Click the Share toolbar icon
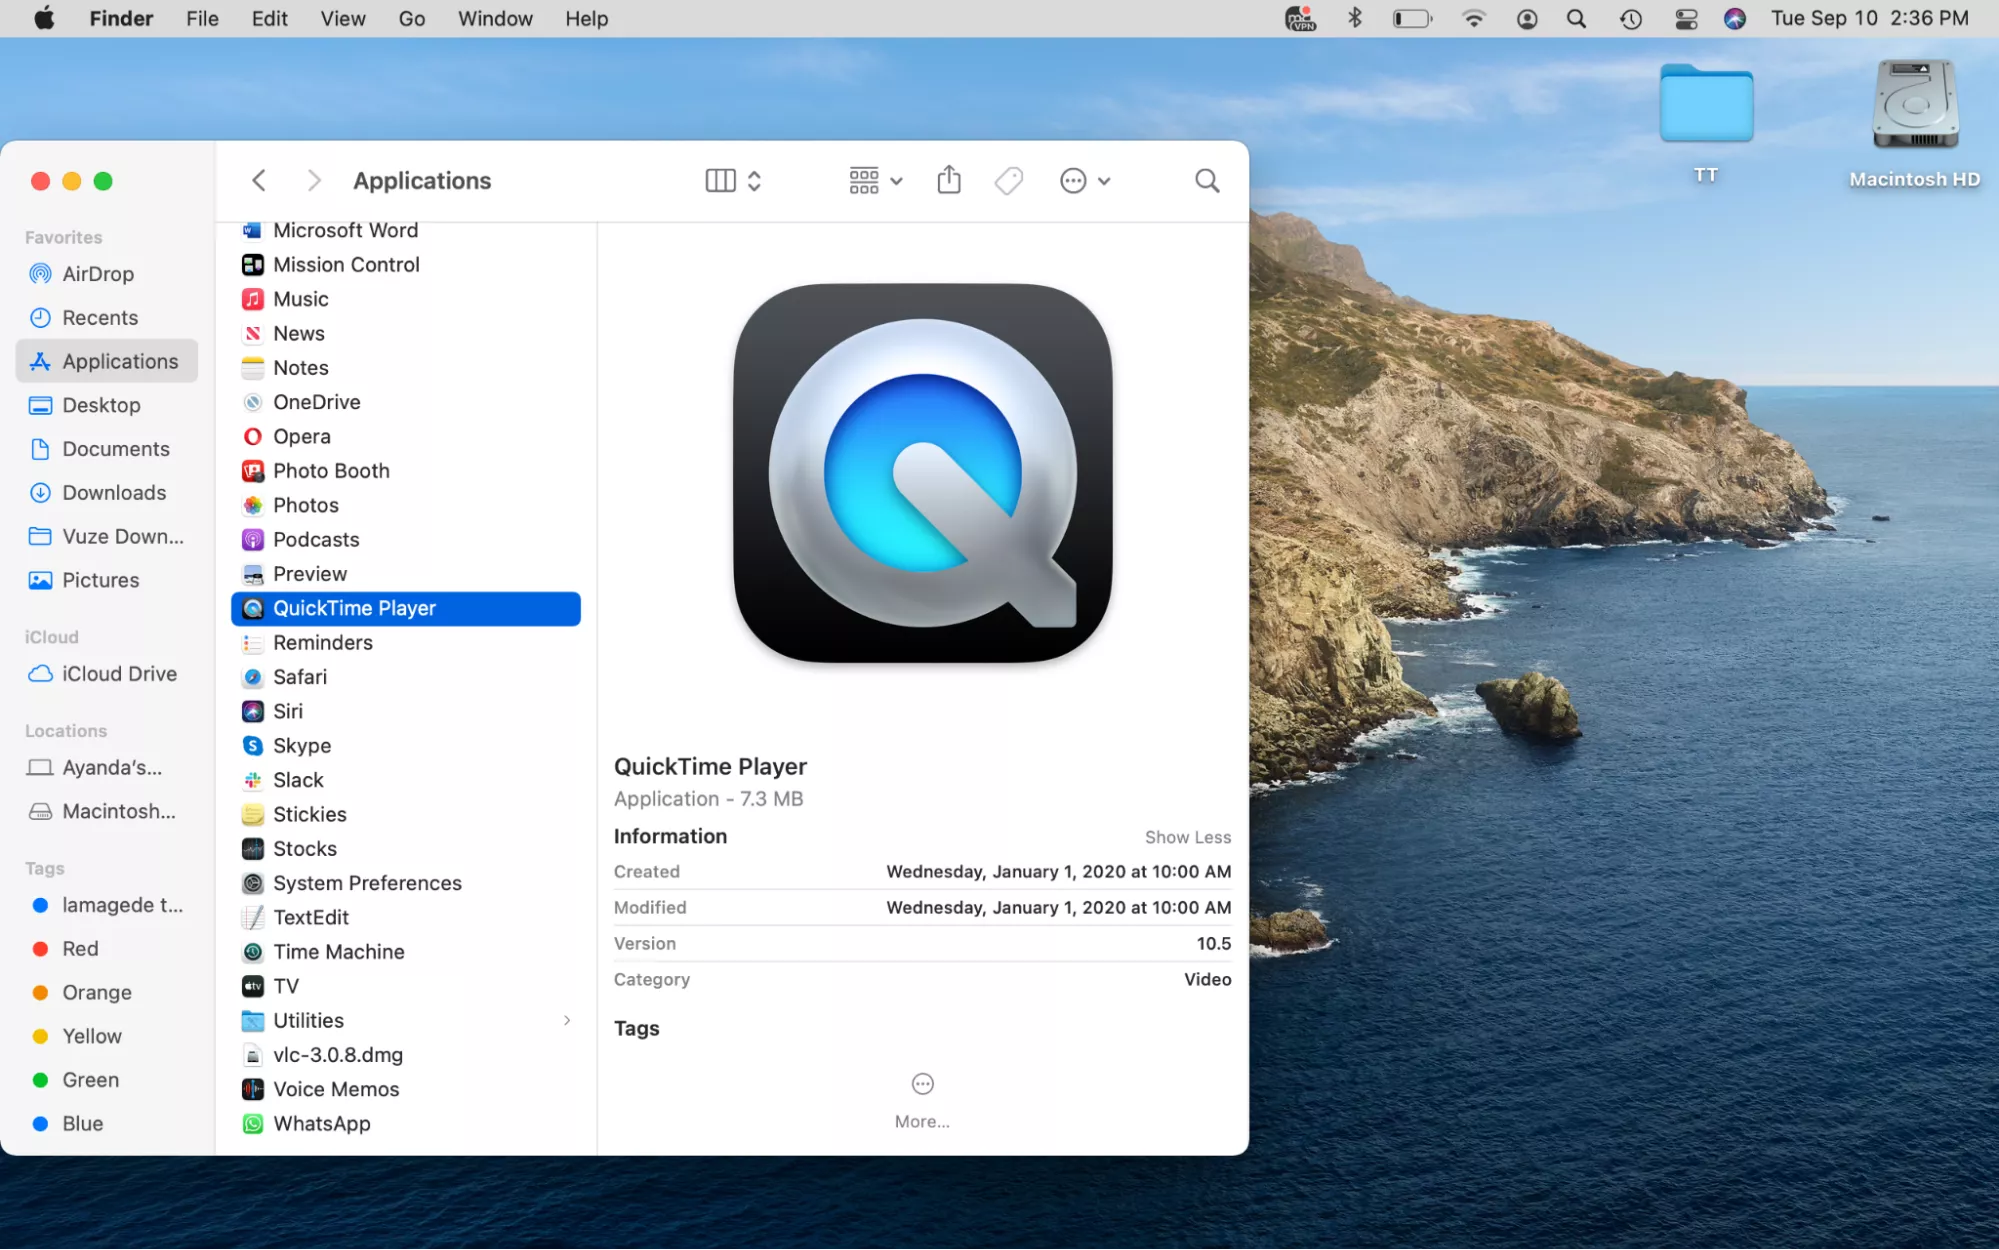Image resolution: width=1999 pixels, height=1250 pixels. click(x=948, y=181)
